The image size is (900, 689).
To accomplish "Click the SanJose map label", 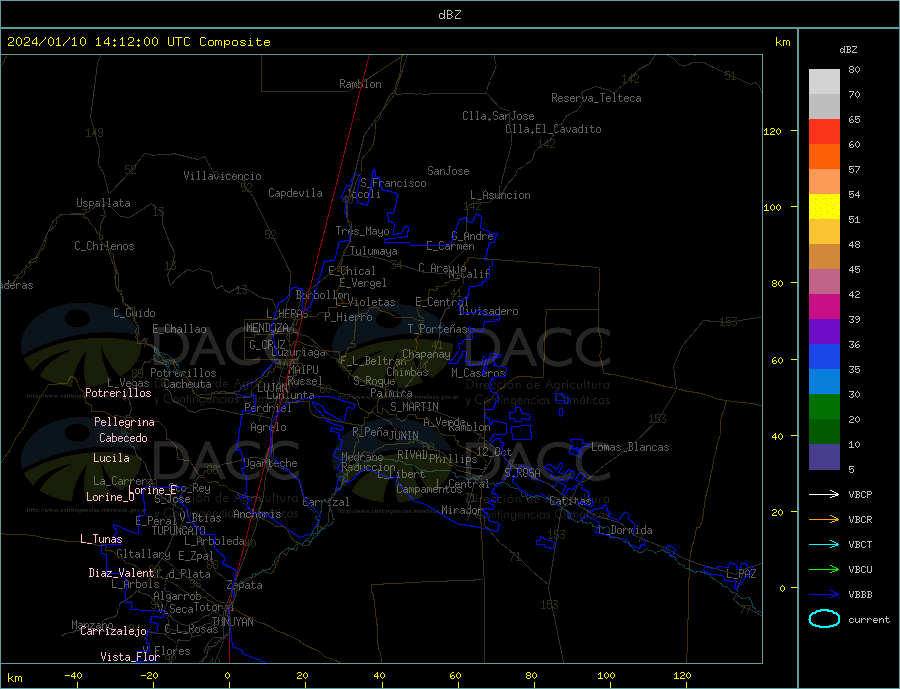I will coord(448,171).
